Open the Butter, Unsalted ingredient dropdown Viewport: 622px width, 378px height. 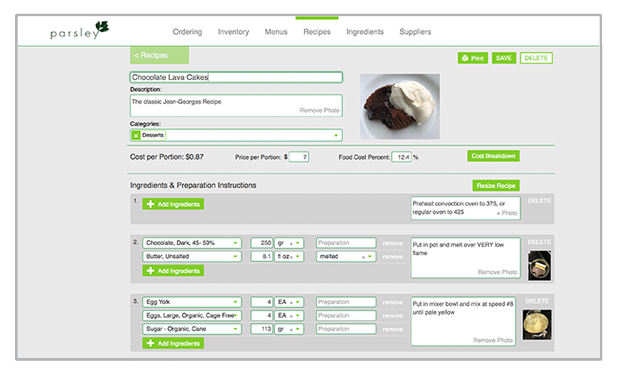(x=235, y=257)
